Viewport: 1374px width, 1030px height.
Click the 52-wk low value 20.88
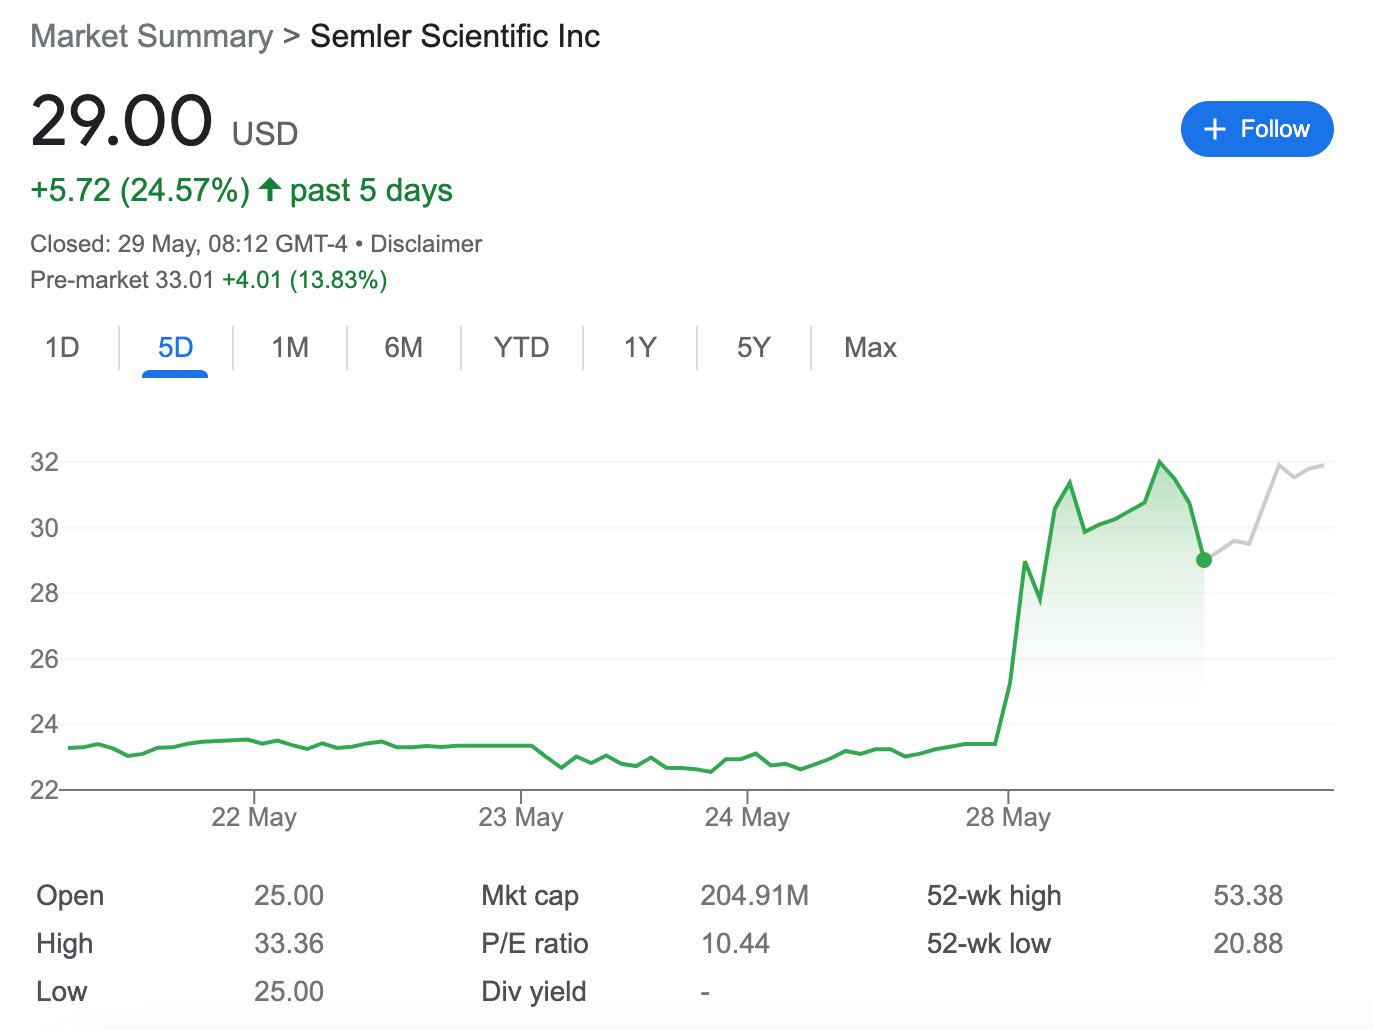pos(1248,943)
